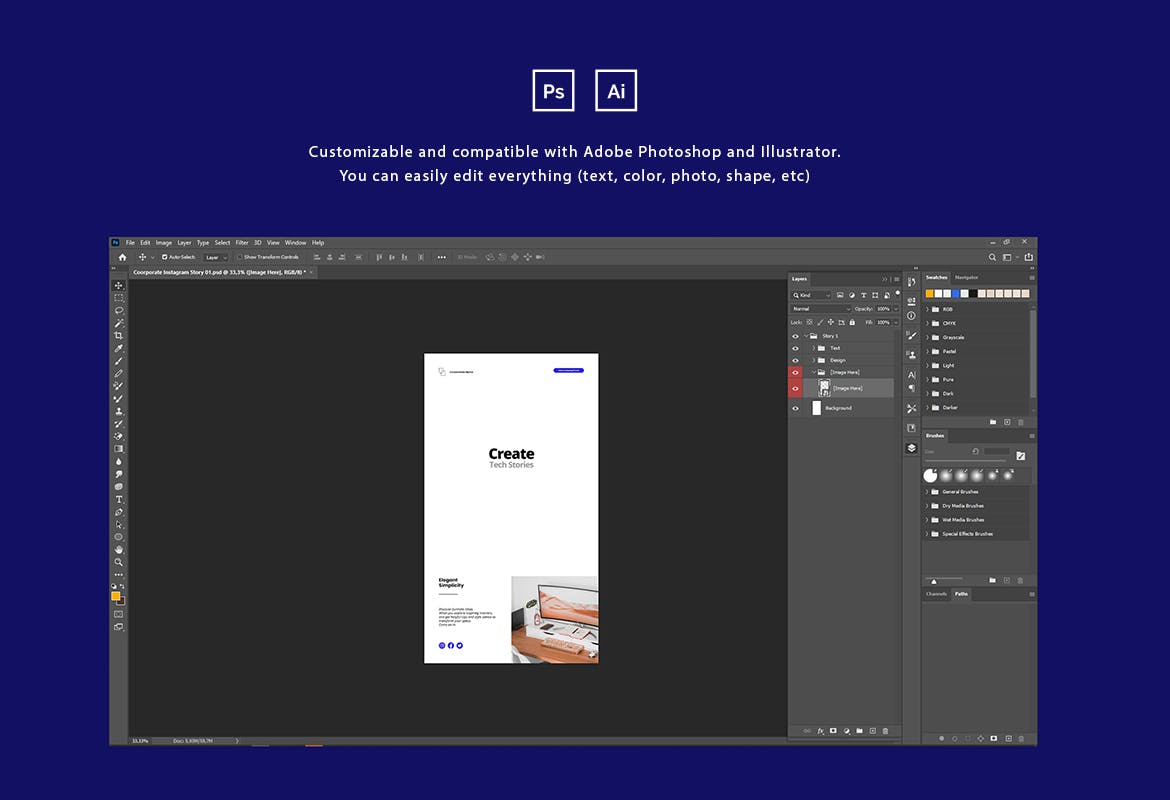
Task: Switch to the Channels tab
Action: (936, 594)
